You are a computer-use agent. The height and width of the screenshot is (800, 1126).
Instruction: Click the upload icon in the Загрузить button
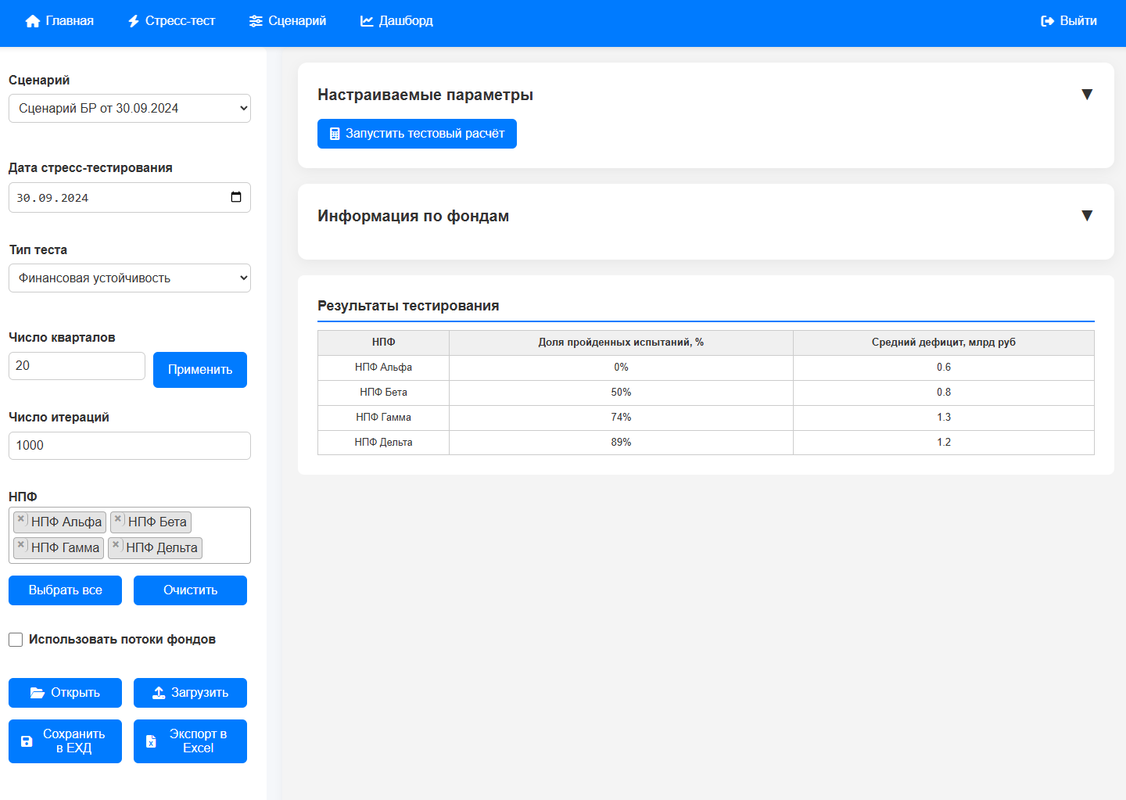(x=159, y=693)
